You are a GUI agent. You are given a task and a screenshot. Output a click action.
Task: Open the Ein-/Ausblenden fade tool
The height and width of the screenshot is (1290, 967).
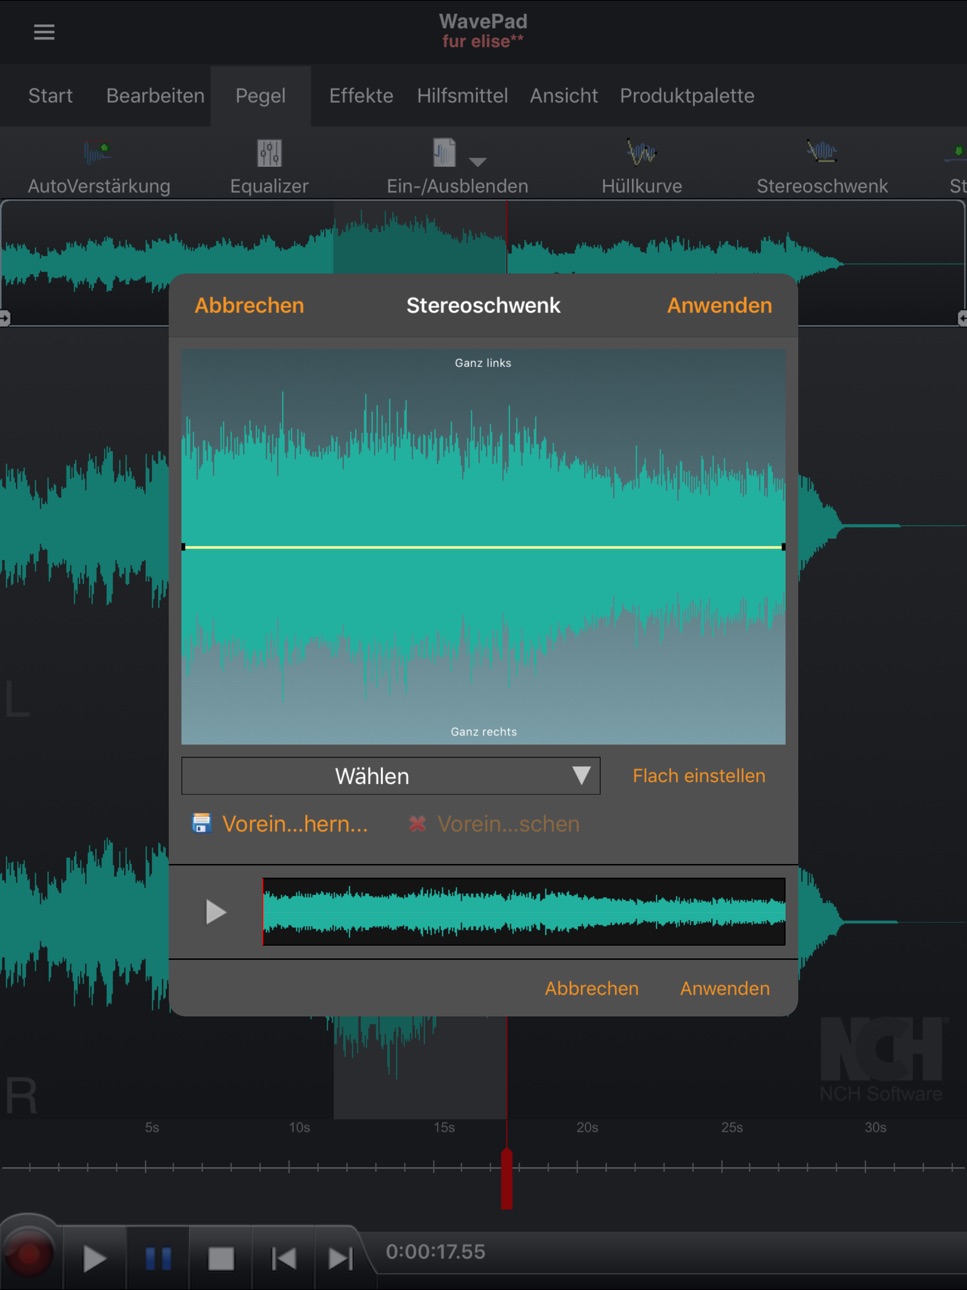point(457,167)
